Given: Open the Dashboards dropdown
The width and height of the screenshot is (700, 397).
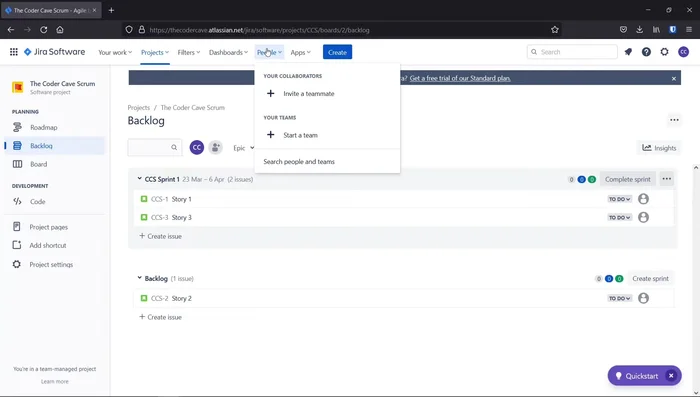Looking at the screenshot, I should coord(228,52).
